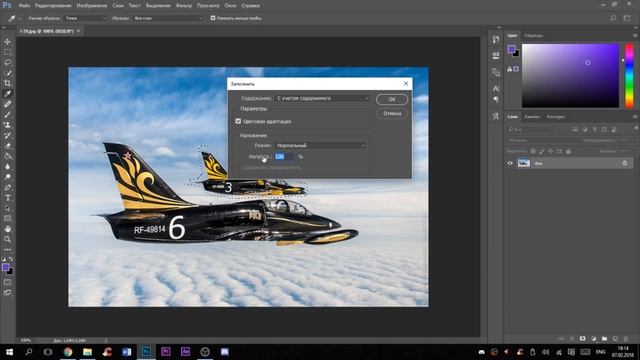Screen dimensions: 640x360
Task: Select the Move tool
Action: 7,42
